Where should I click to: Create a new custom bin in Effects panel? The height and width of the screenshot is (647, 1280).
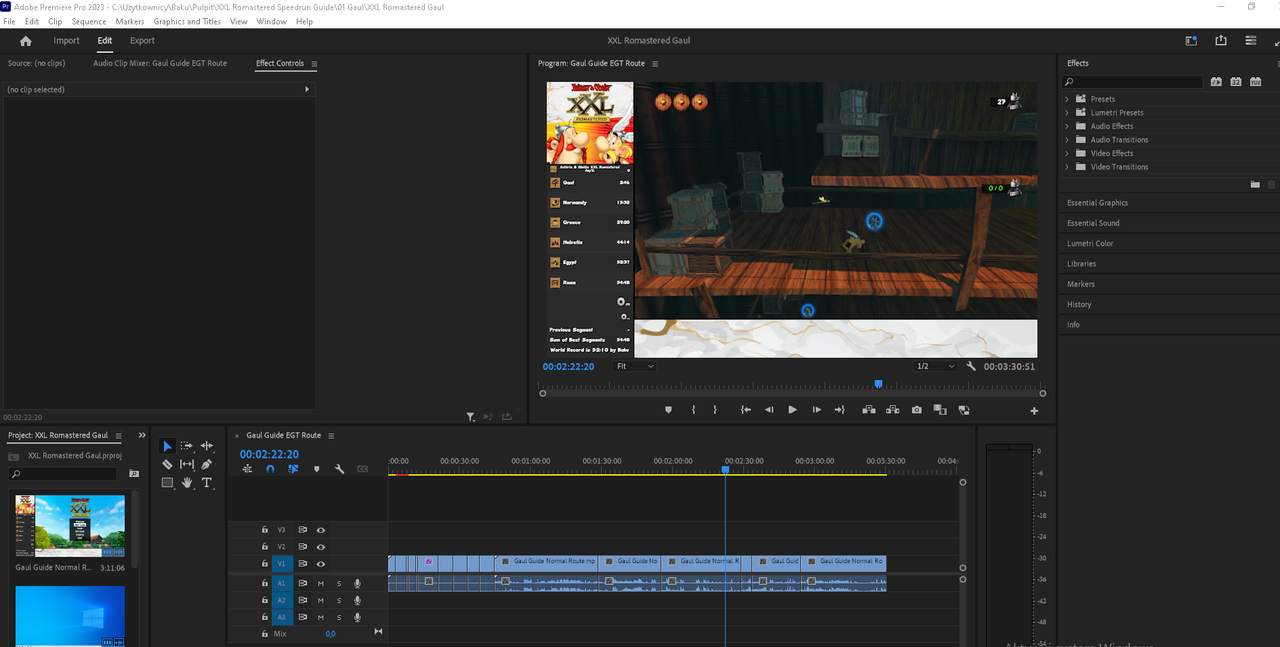pyautogui.click(x=1255, y=185)
